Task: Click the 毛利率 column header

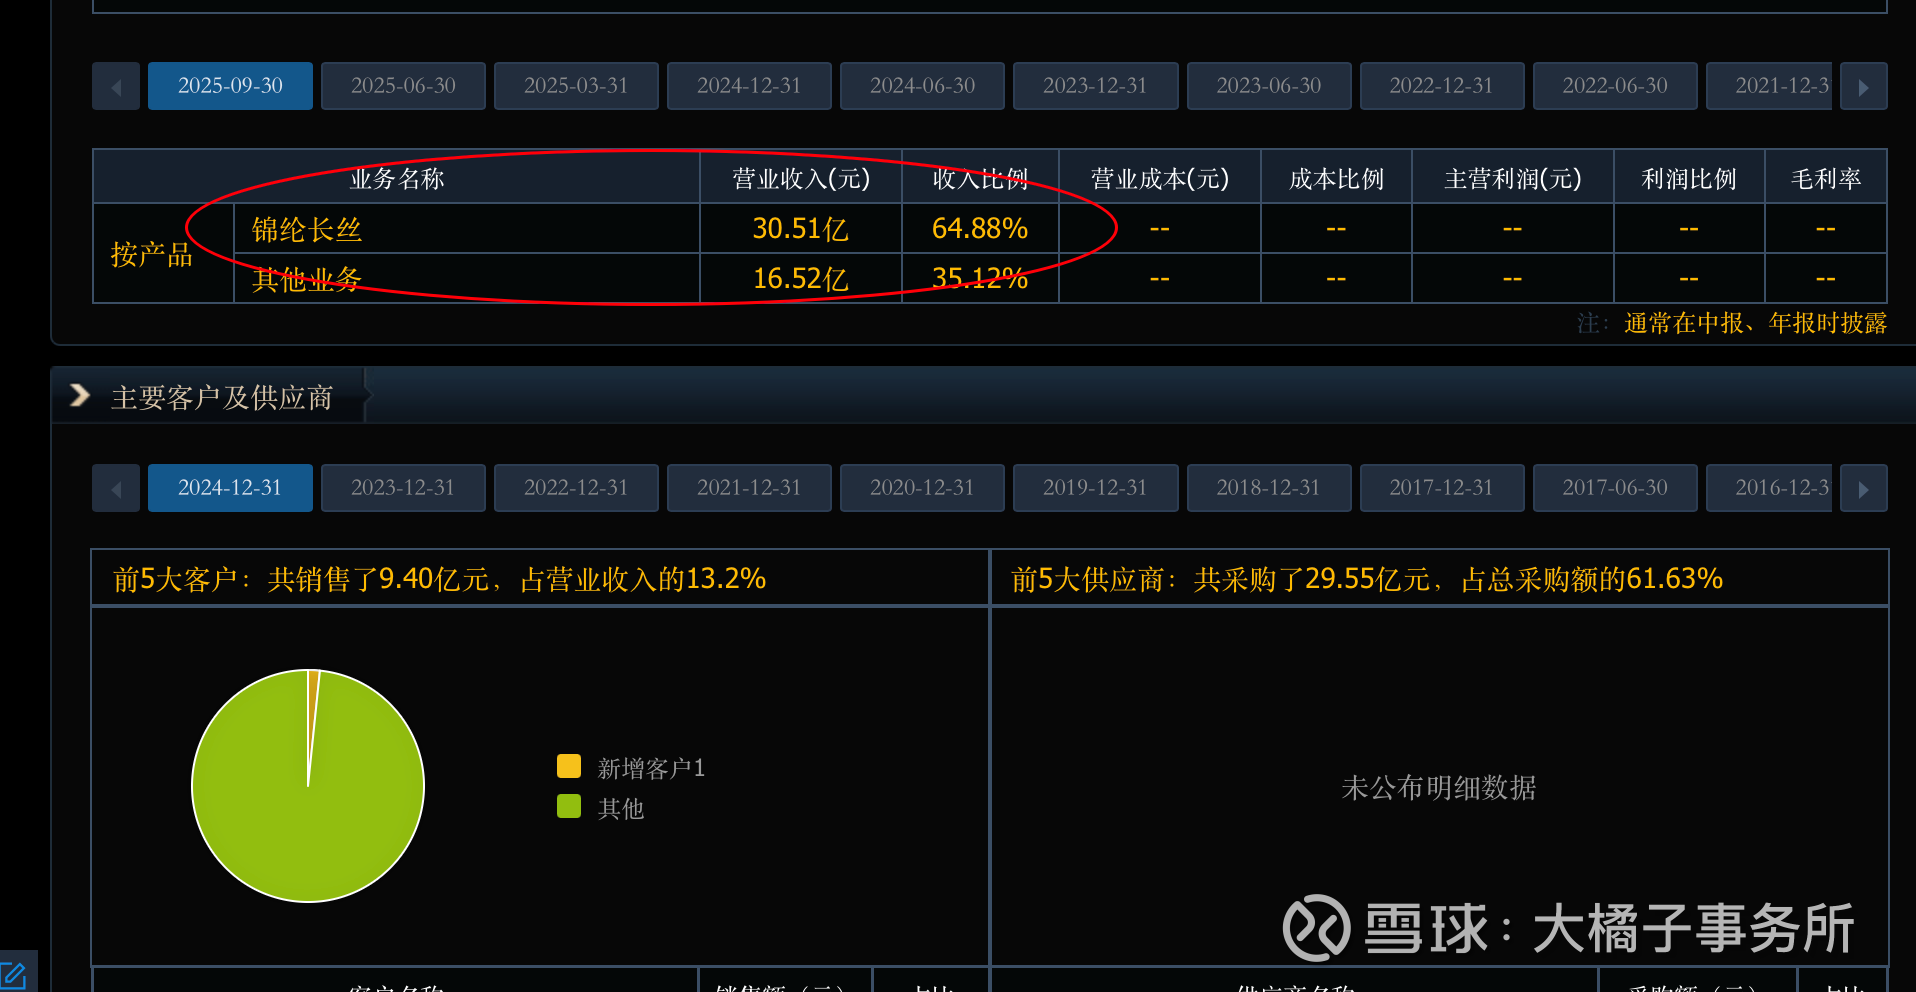Action: click(x=1826, y=179)
